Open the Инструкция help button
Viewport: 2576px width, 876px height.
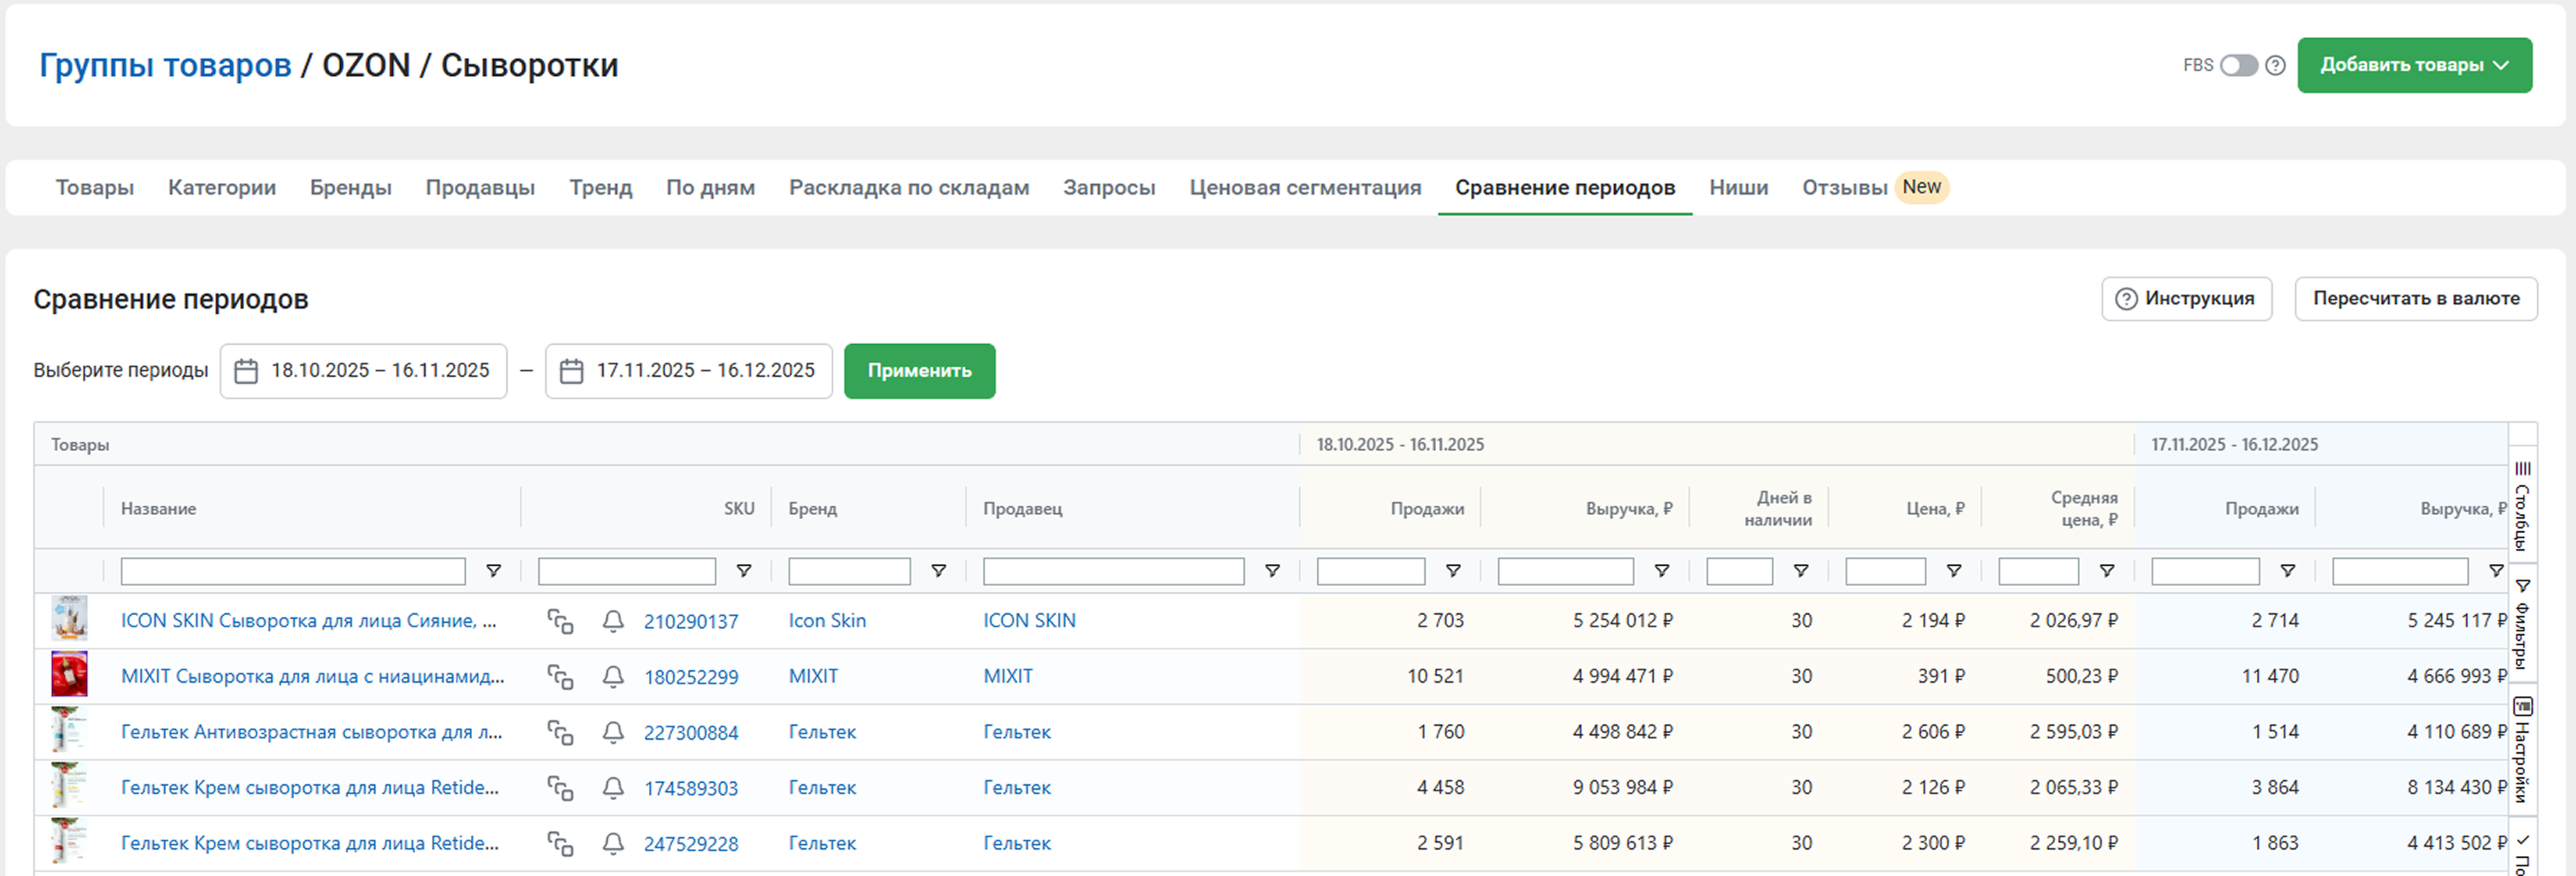click(2186, 298)
